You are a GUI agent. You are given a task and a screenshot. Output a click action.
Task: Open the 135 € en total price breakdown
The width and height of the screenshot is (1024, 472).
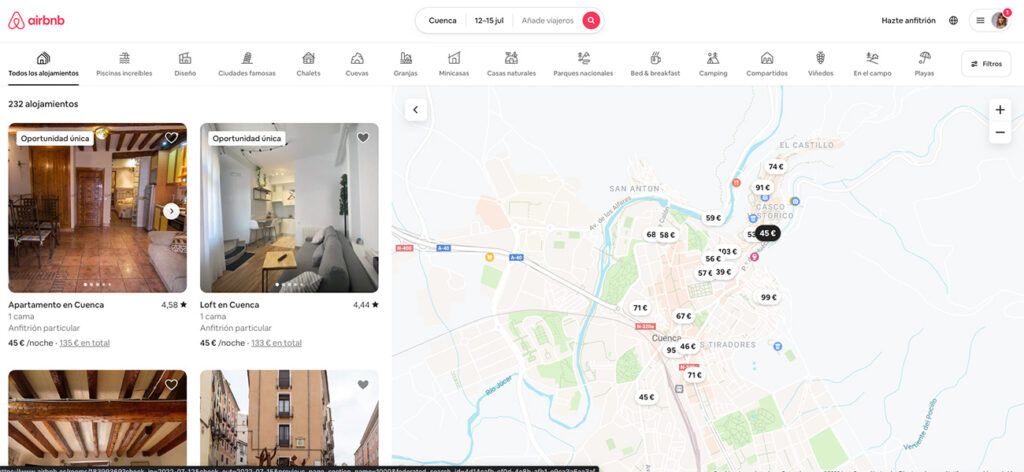85,343
